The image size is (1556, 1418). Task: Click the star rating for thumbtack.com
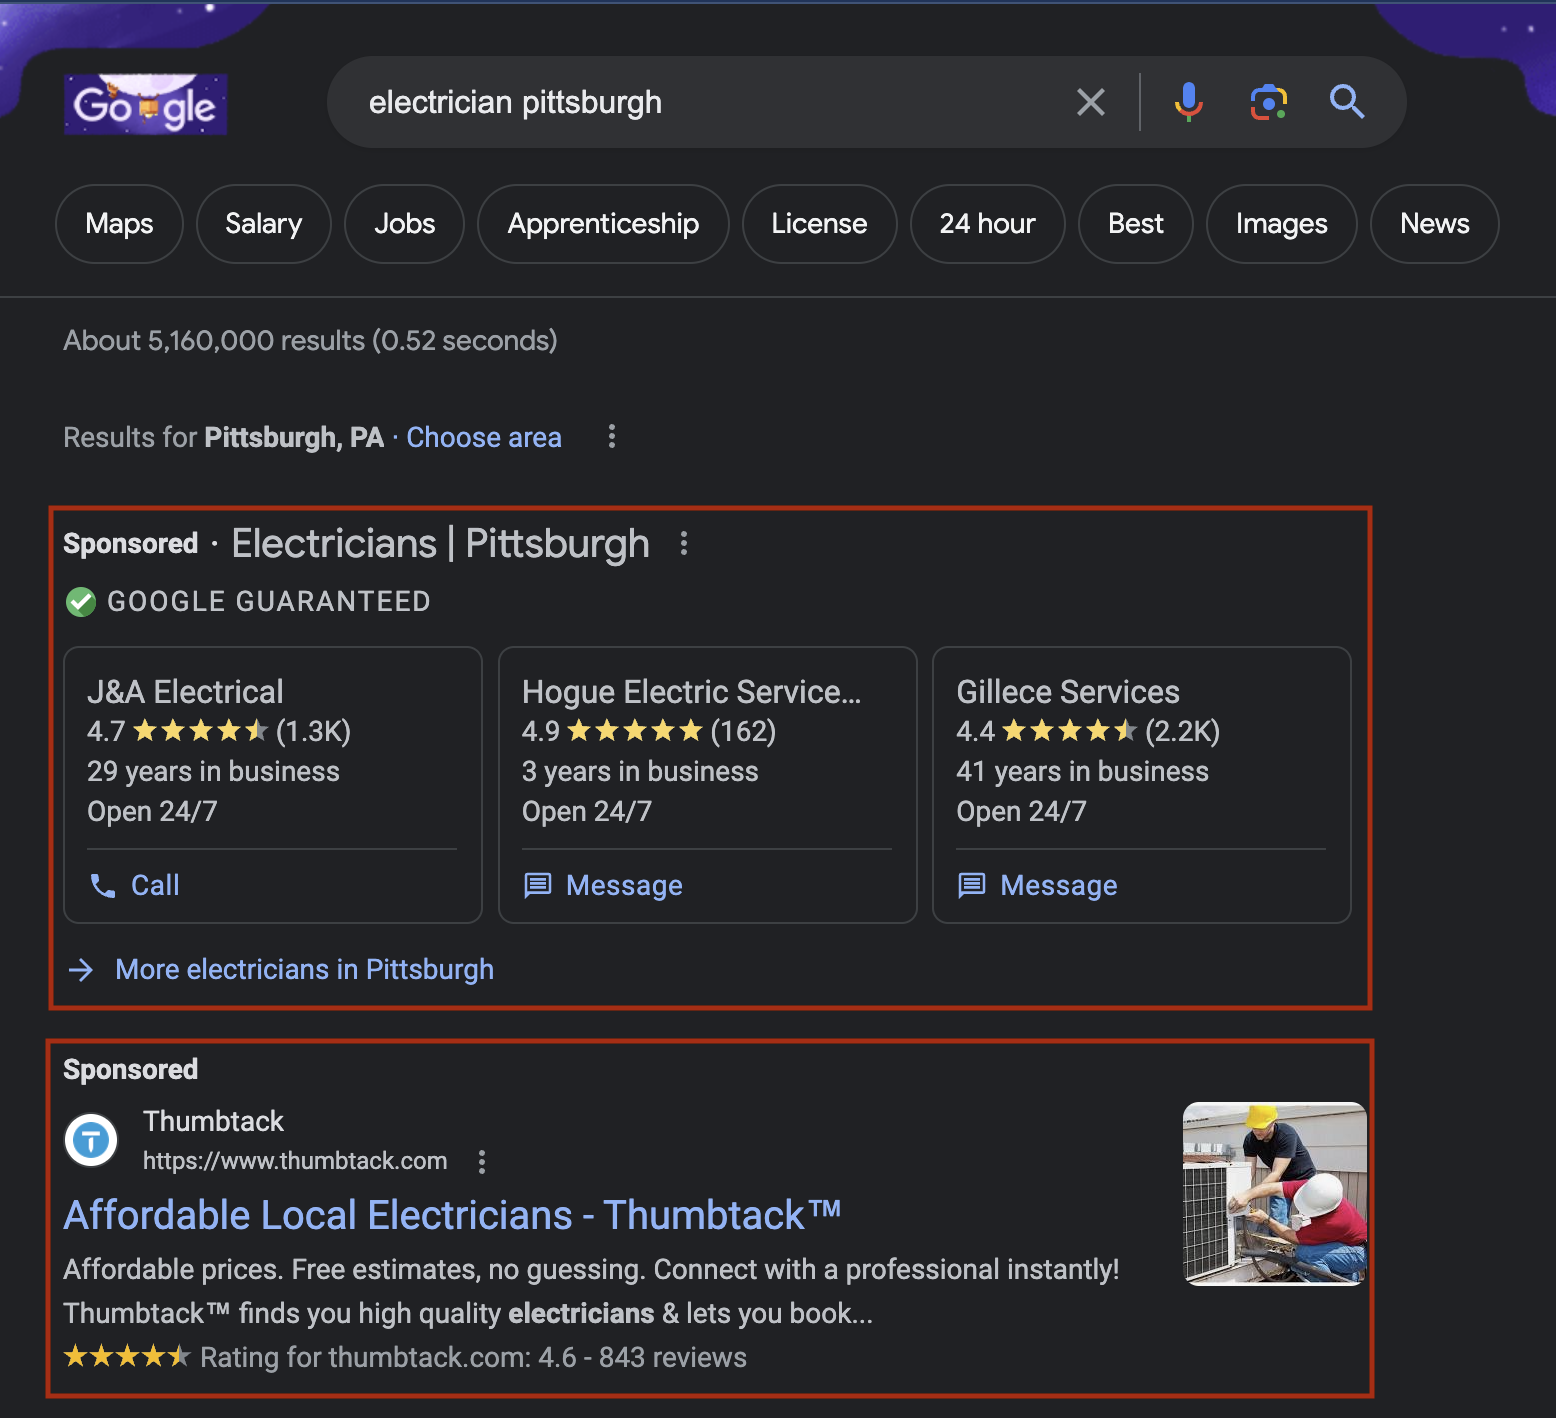point(126,1357)
